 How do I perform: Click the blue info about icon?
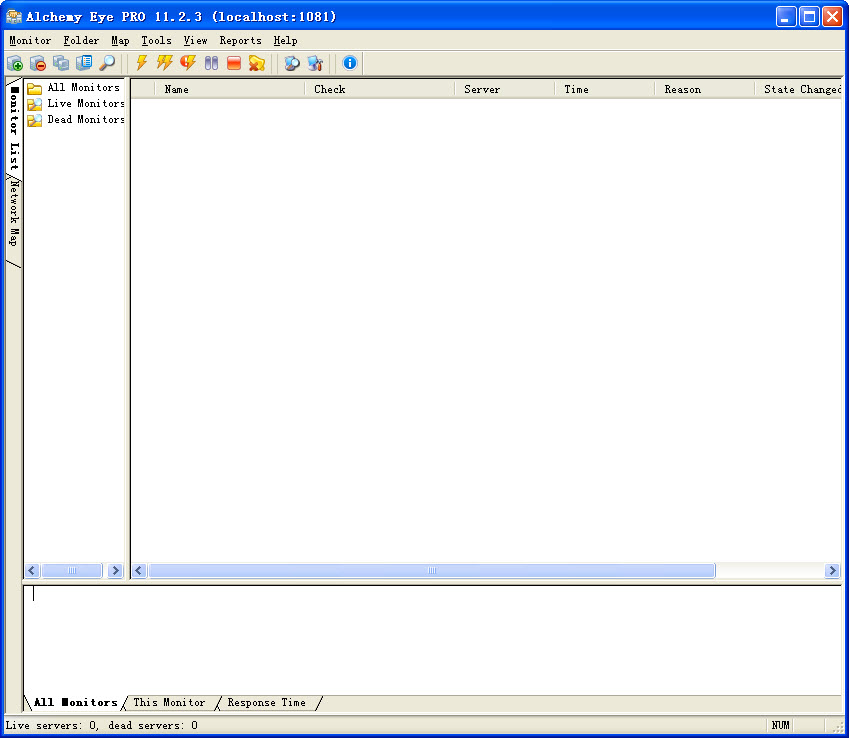point(349,63)
